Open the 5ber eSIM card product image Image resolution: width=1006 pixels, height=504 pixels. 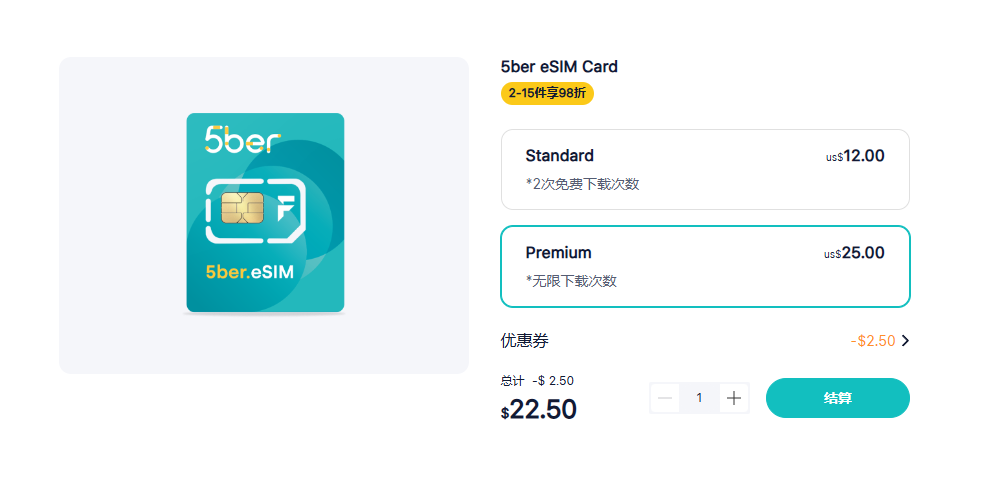265,213
